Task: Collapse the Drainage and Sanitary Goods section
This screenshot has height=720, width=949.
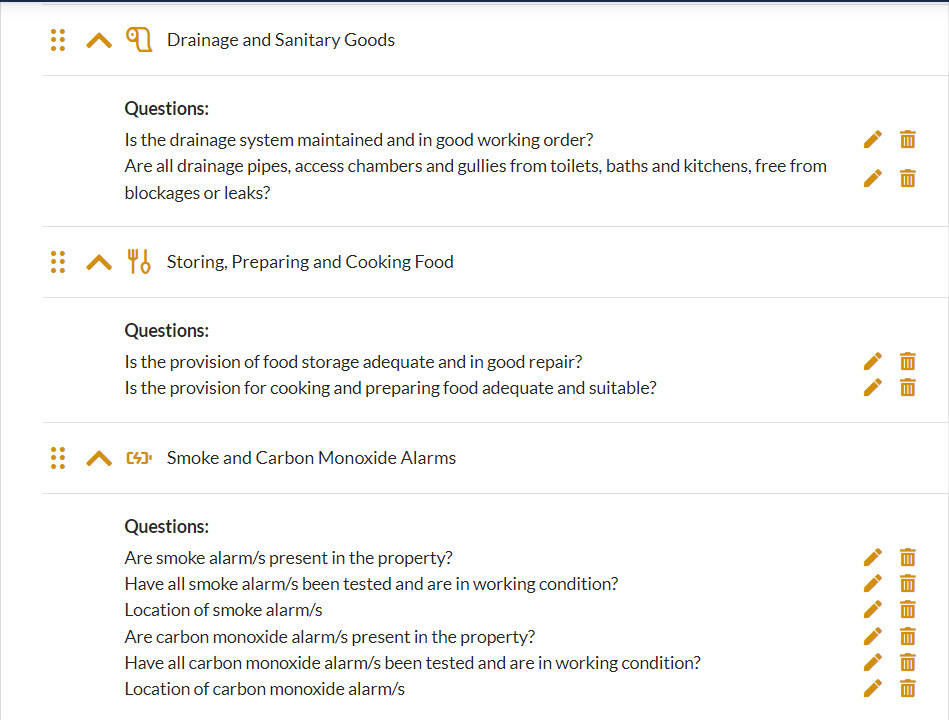Action: (x=99, y=41)
